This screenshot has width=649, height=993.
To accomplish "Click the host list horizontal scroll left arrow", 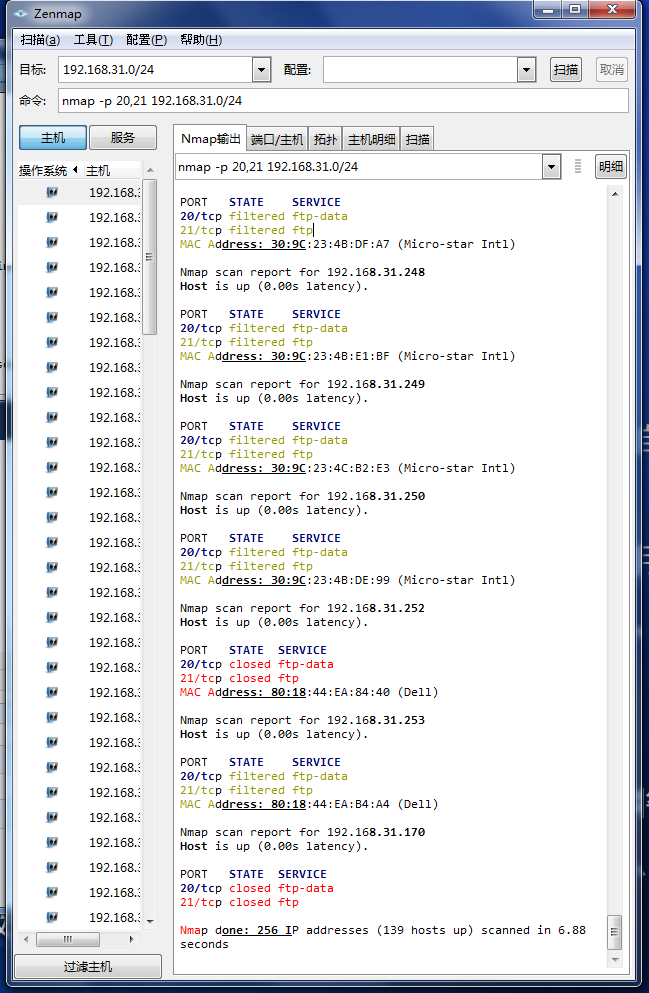I will coord(26,939).
